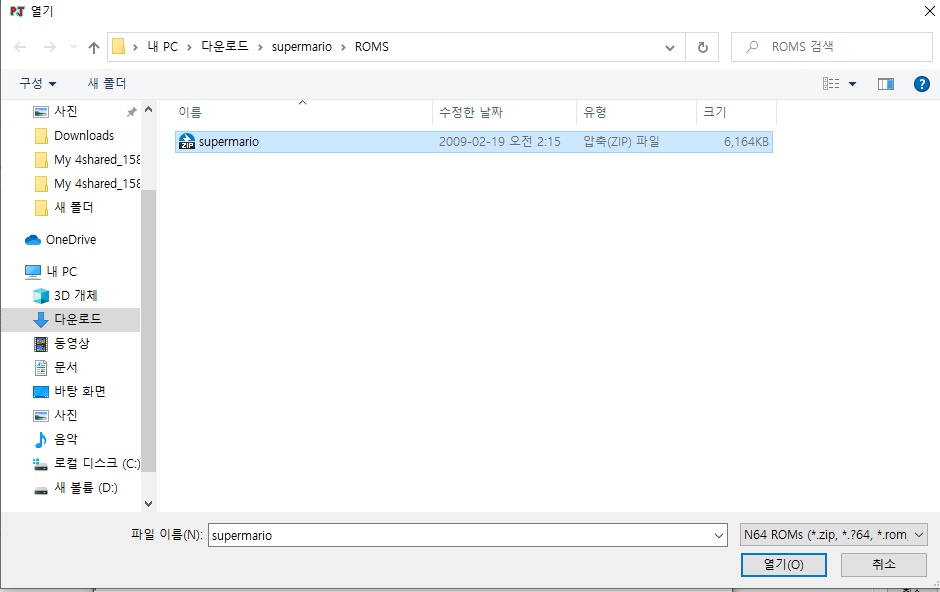Open 동영상 in the sidebar
This screenshot has width=940, height=592.
pyautogui.click(x=71, y=343)
